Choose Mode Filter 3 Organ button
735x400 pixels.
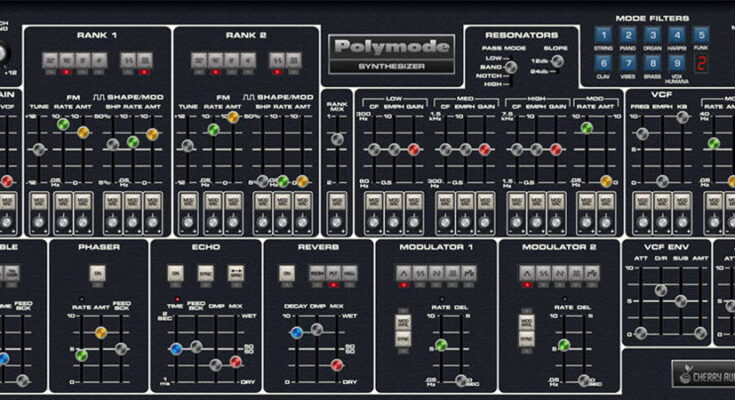[653, 35]
